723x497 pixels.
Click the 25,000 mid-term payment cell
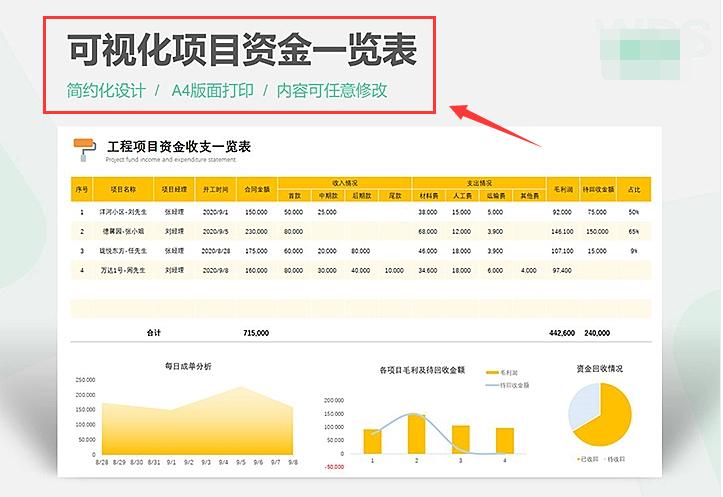point(327,212)
